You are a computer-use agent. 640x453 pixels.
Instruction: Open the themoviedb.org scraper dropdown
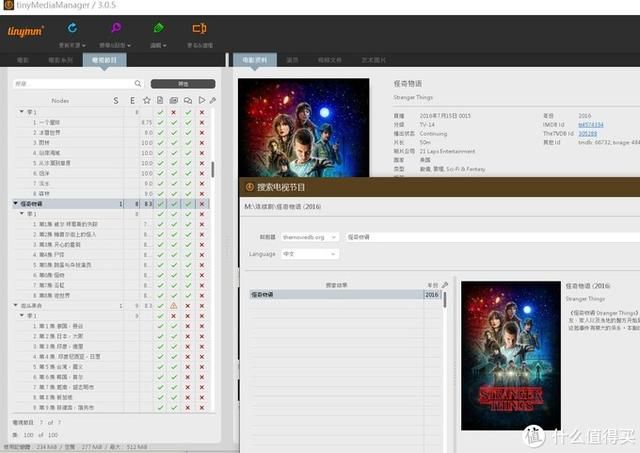(x=310, y=237)
